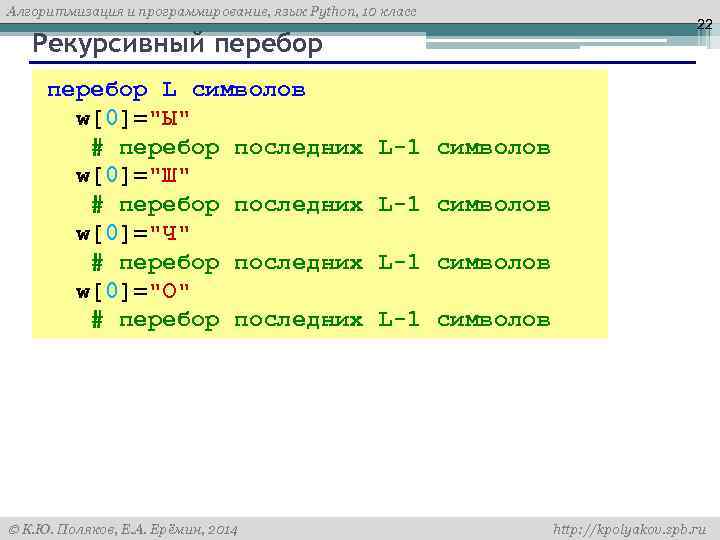Click the comment under w[0]="Ы"
This screenshot has height=540, width=720.
(321, 148)
